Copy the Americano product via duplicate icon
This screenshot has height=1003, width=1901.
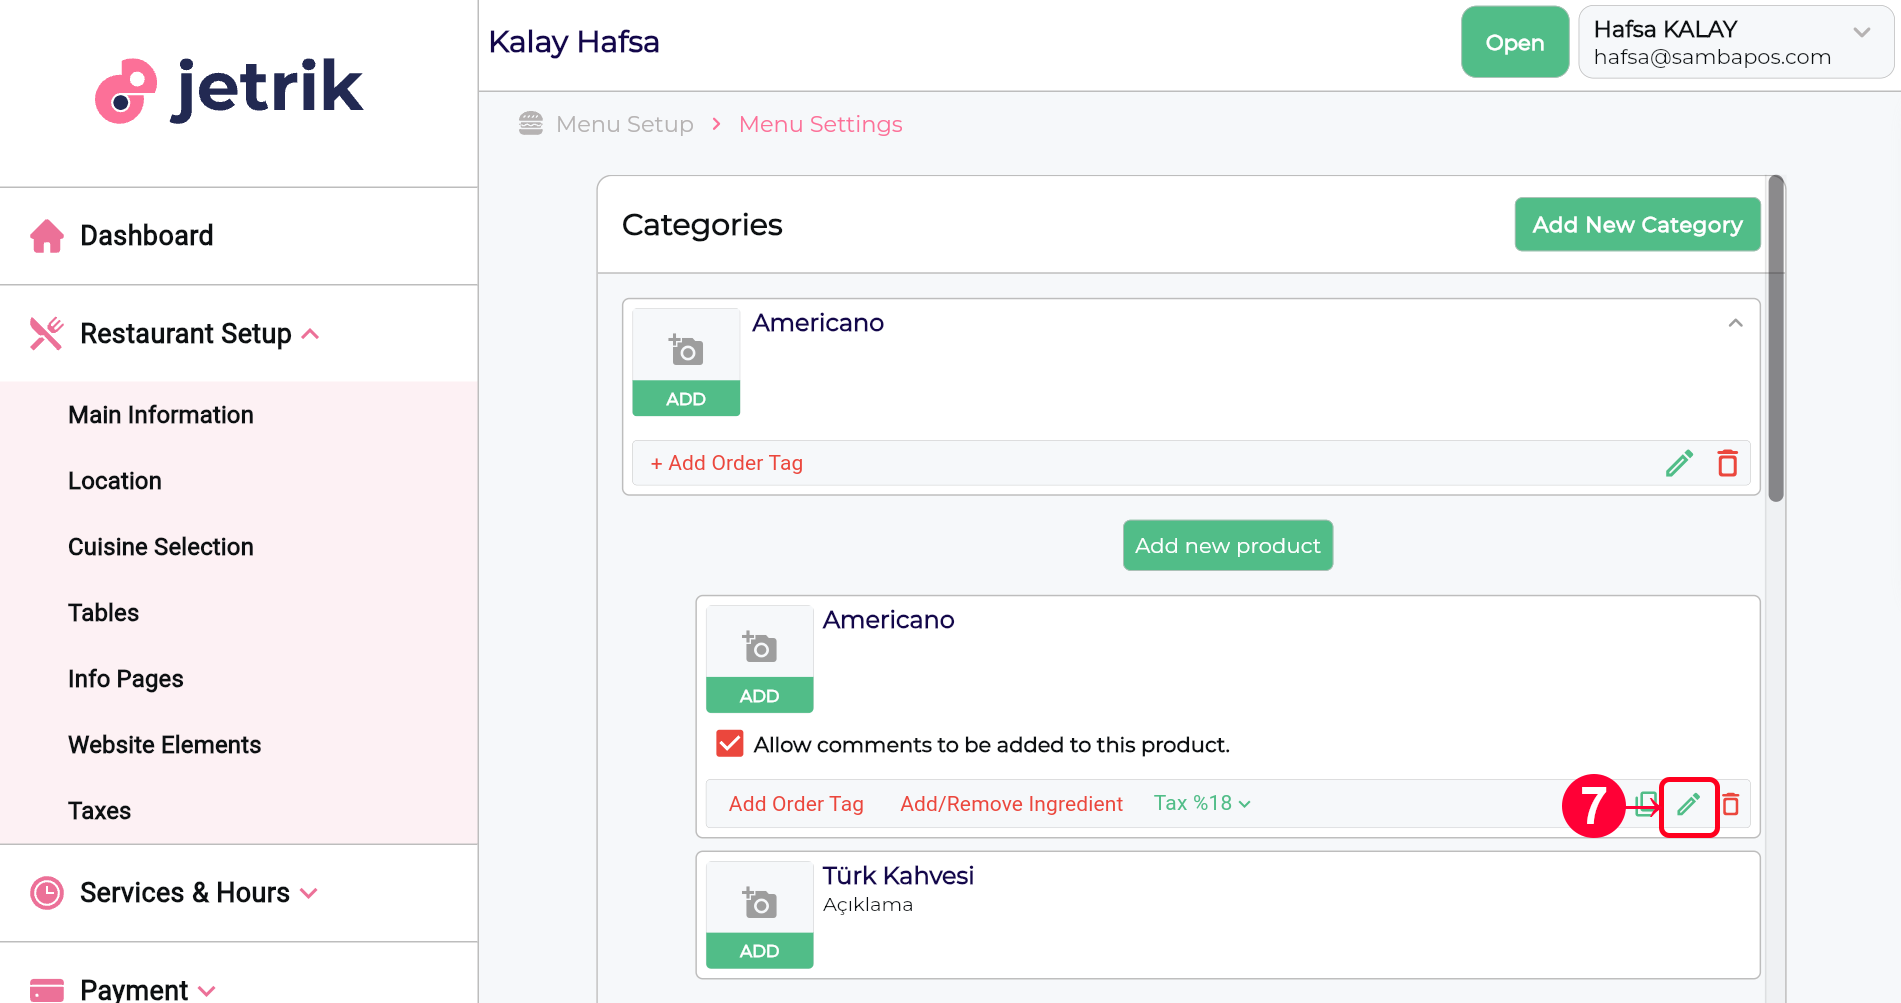1646,804
